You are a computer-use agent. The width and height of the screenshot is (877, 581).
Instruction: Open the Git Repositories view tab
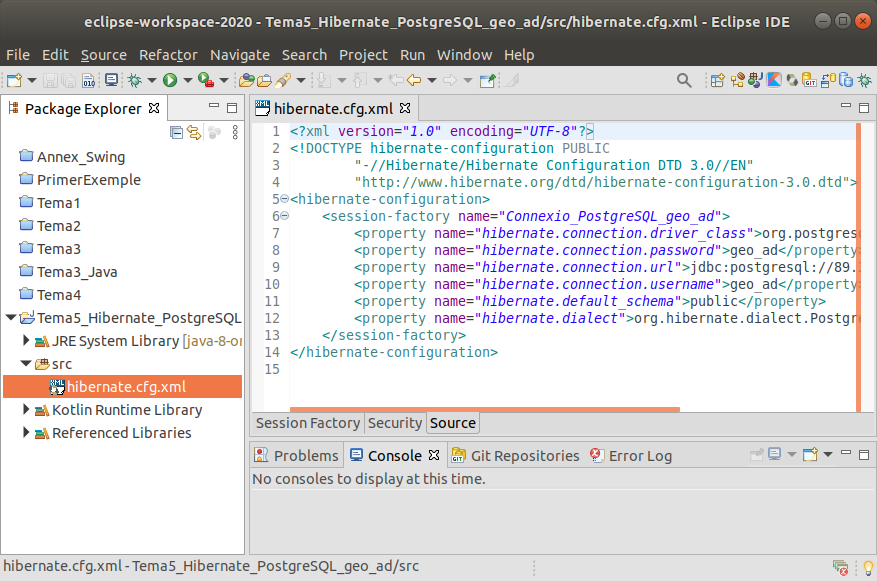515,456
